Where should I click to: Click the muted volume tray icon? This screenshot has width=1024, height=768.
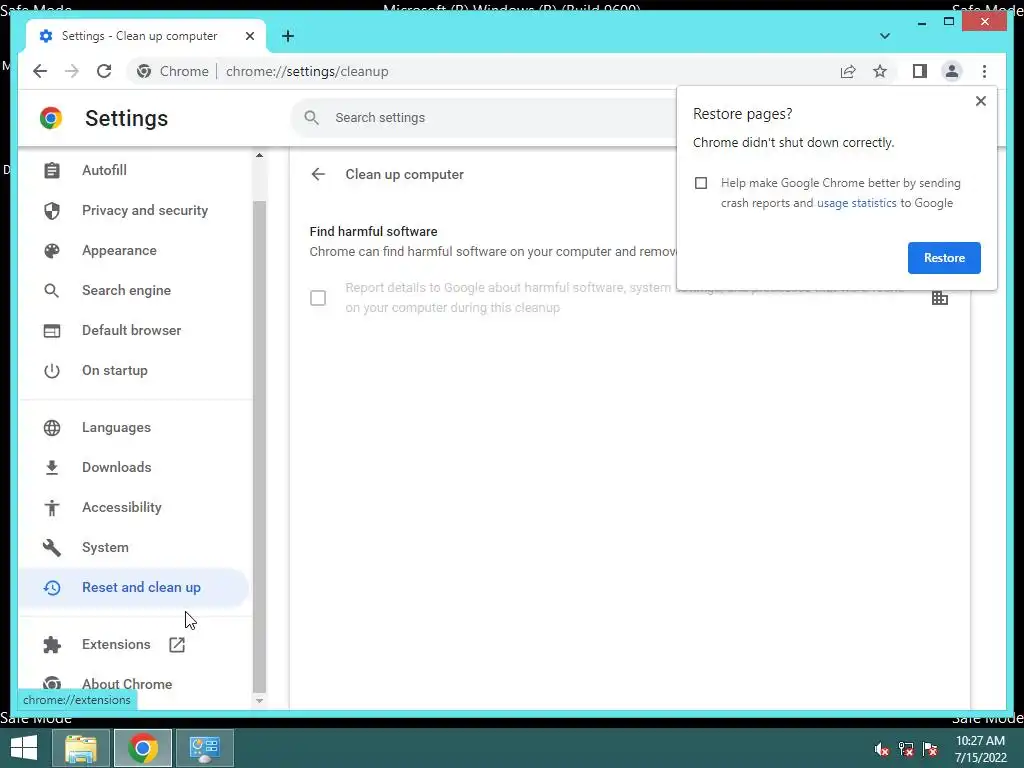tap(882, 749)
